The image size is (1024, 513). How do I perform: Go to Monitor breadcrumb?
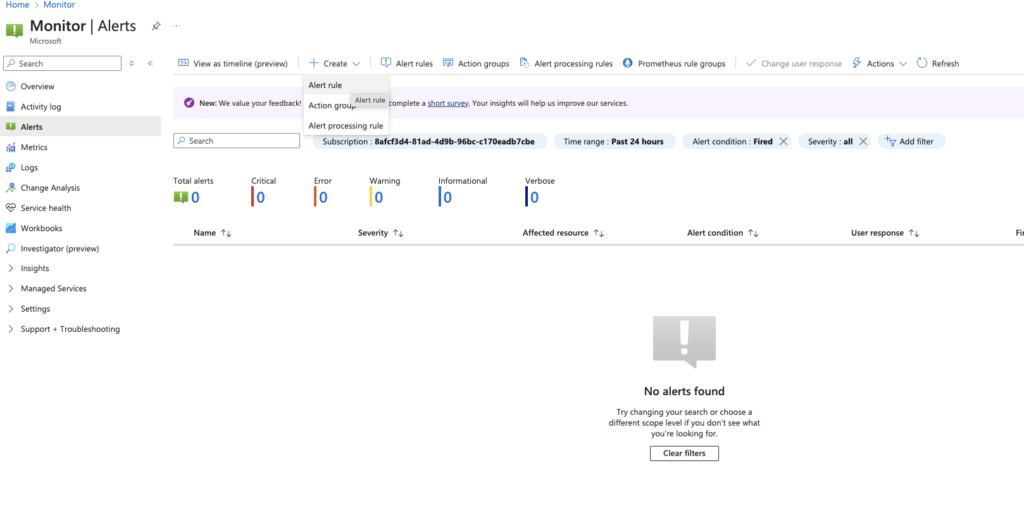59,5
